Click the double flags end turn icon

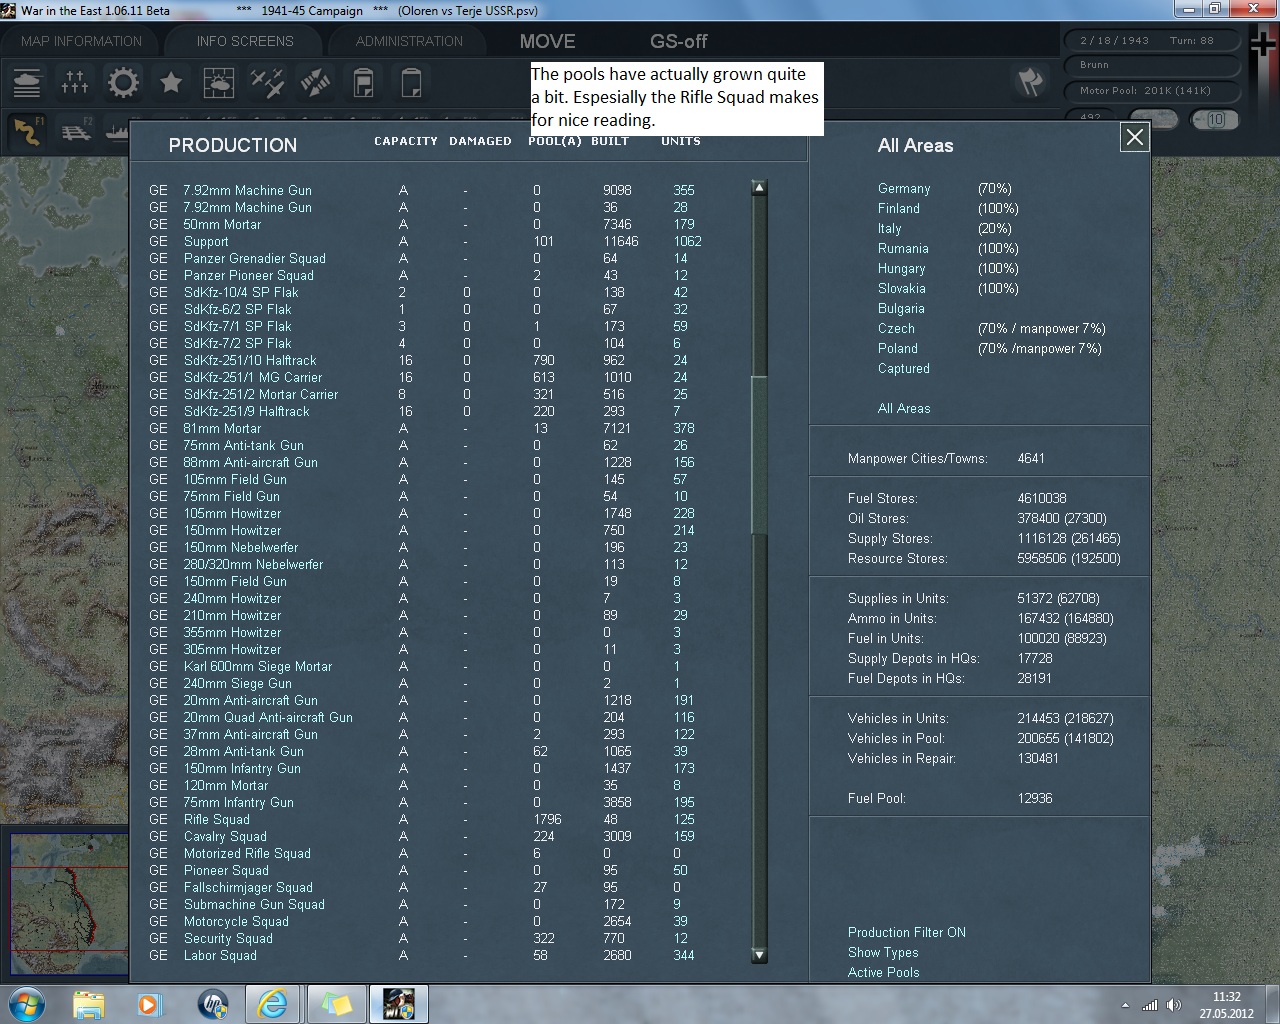[1029, 82]
